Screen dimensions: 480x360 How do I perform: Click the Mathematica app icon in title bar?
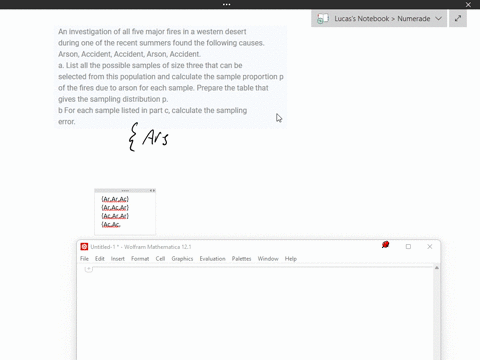tap(84, 247)
